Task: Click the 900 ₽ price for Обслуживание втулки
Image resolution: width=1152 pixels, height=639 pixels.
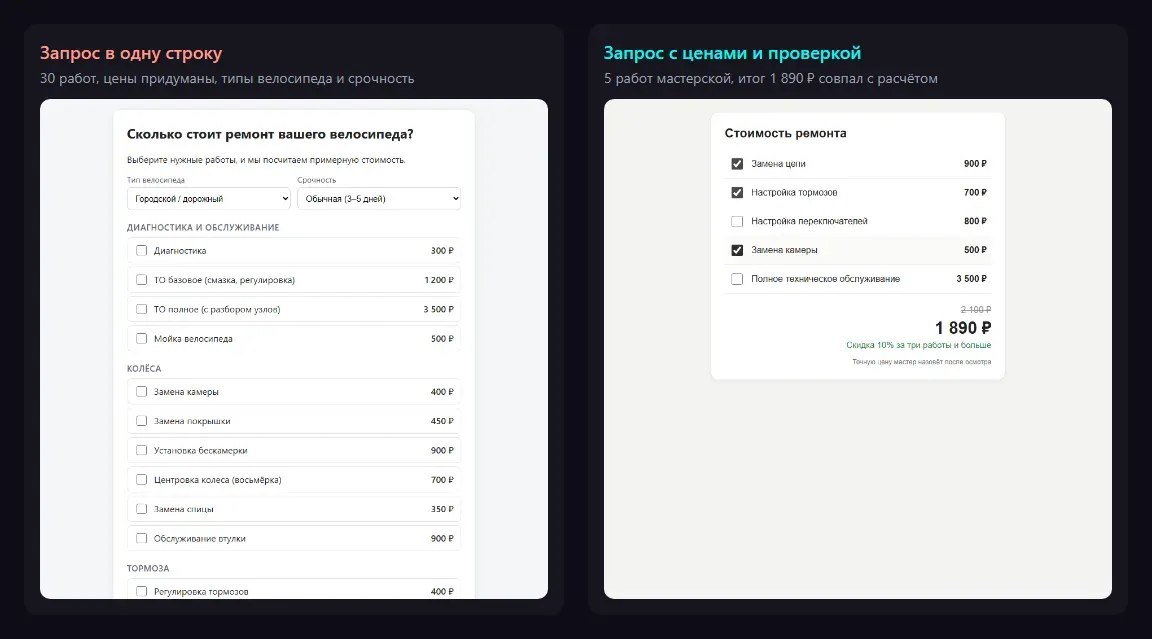Action: 442,538
